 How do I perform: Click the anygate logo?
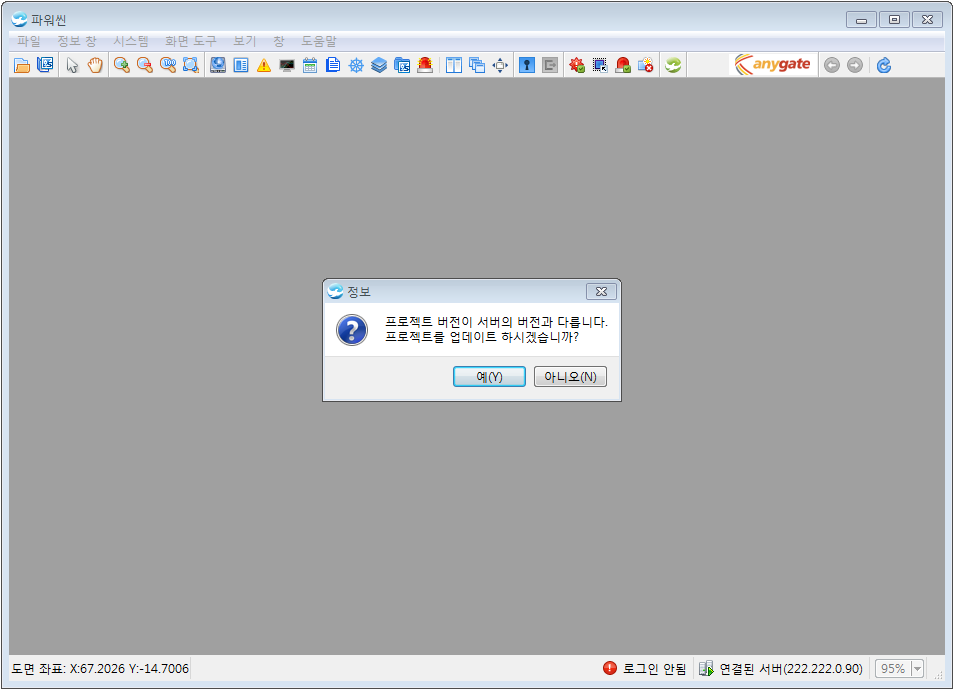772,64
